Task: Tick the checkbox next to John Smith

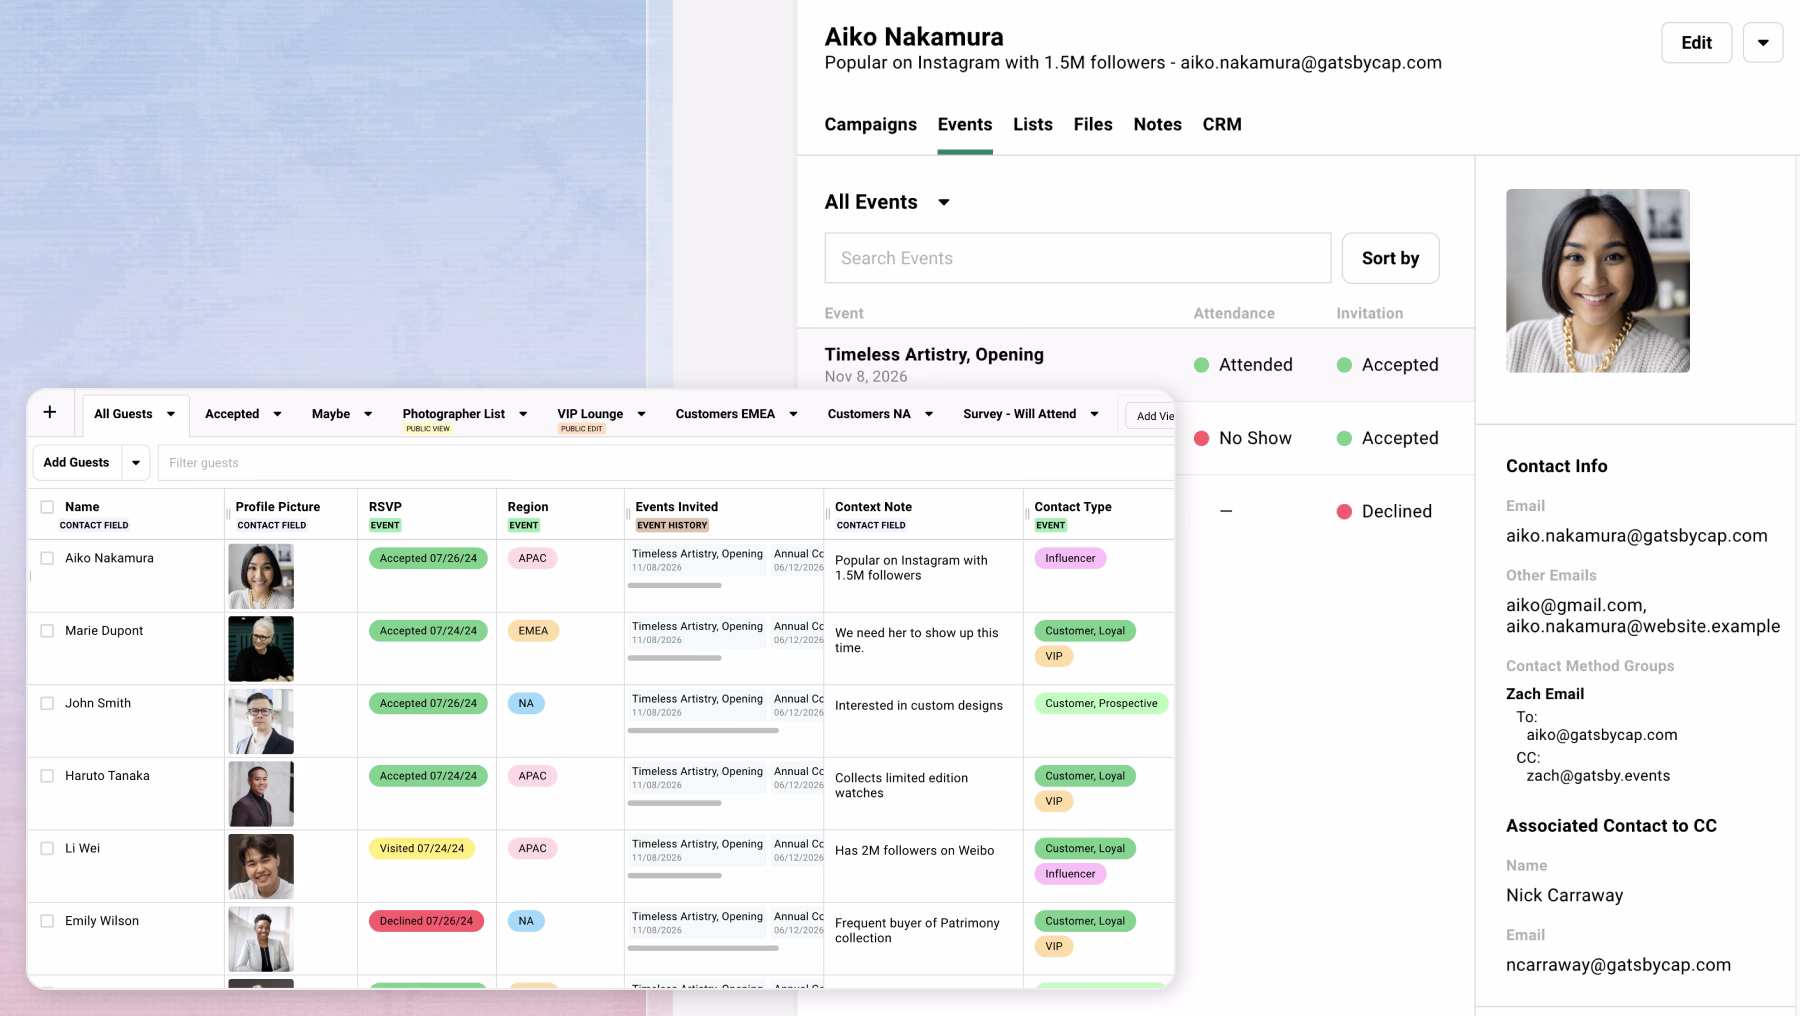Action: click(x=47, y=703)
